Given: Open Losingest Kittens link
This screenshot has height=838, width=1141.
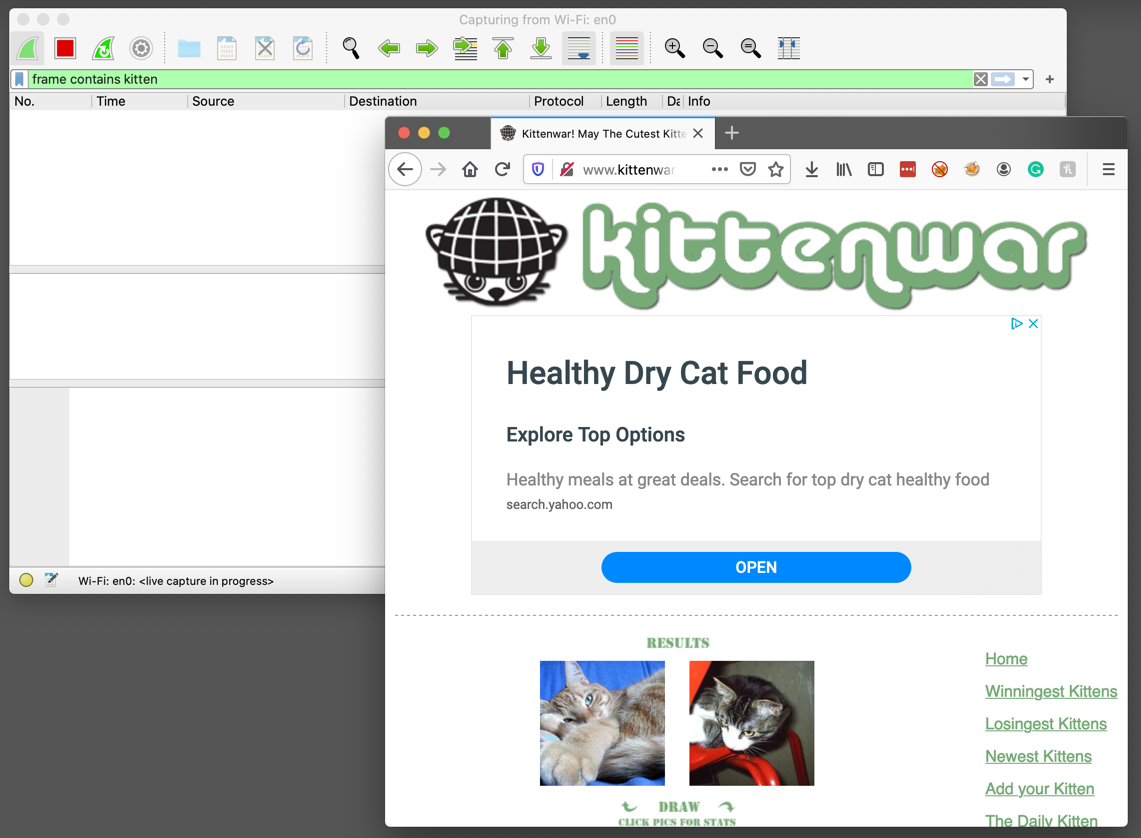Looking at the screenshot, I should pyautogui.click(x=1046, y=724).
